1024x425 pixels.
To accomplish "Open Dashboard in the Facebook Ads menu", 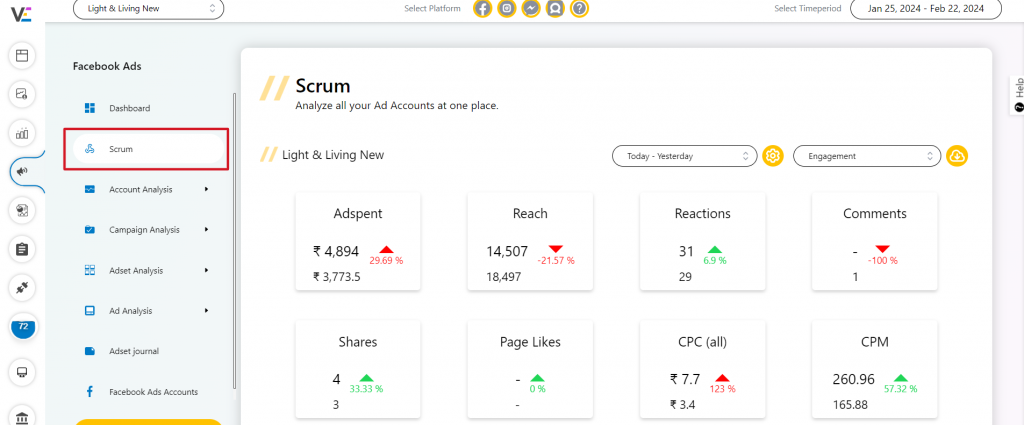I will (129, 108).
